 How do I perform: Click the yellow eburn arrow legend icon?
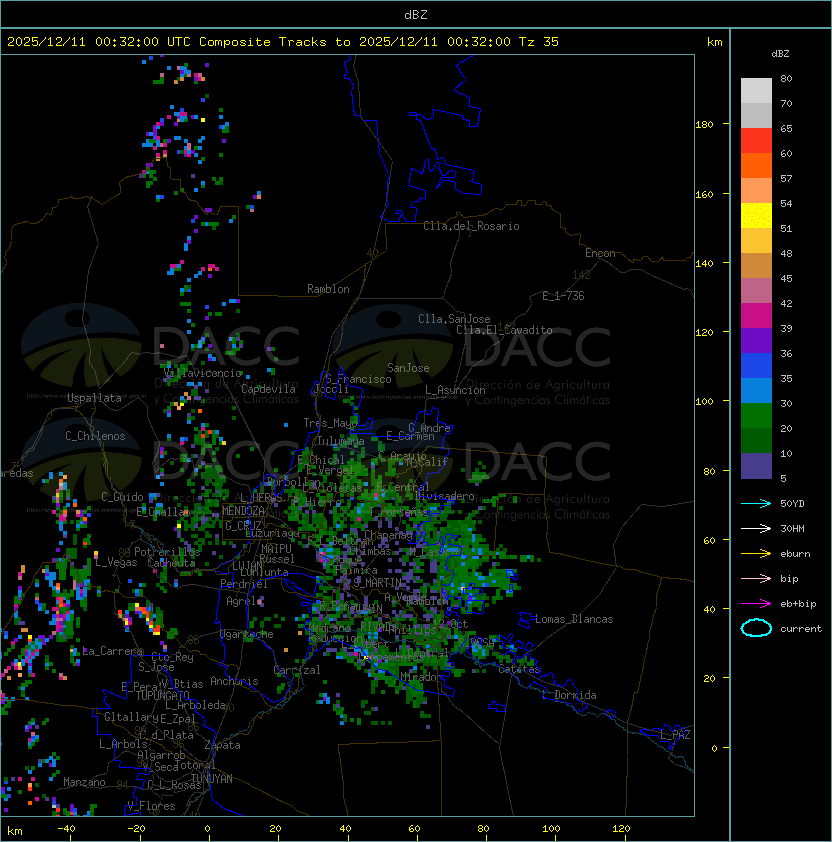[756, 553]
